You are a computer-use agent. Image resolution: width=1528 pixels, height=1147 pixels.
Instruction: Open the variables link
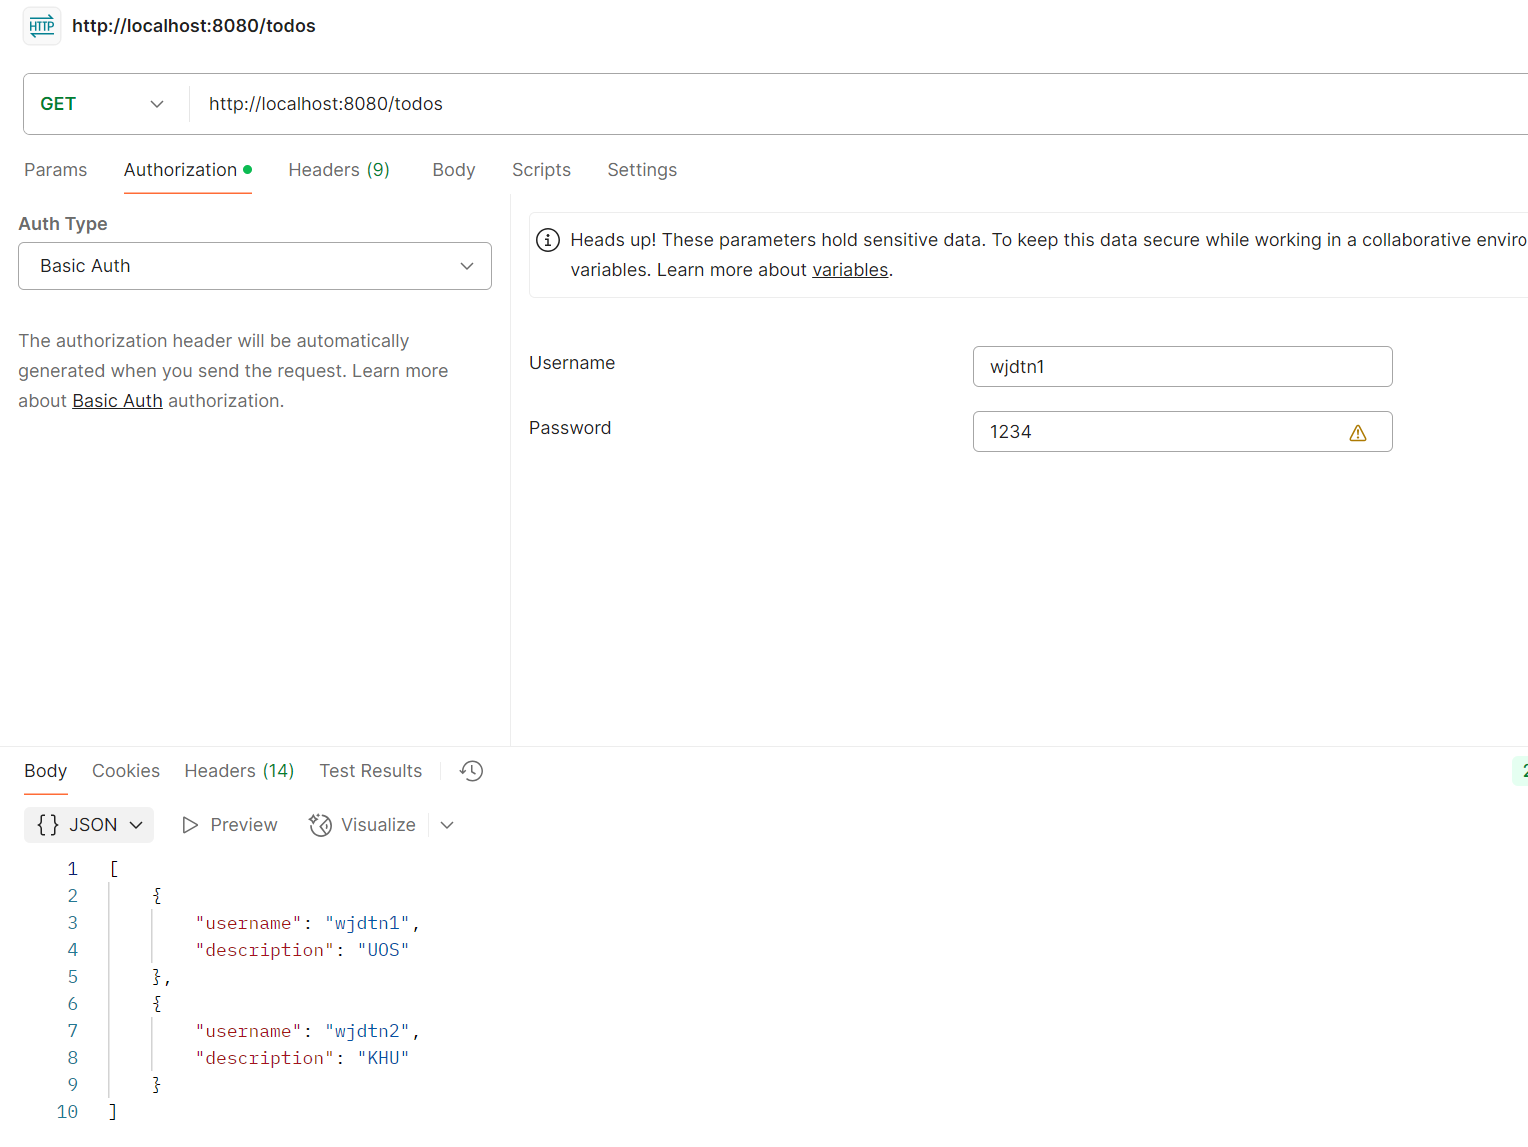[x=850, y=270]
